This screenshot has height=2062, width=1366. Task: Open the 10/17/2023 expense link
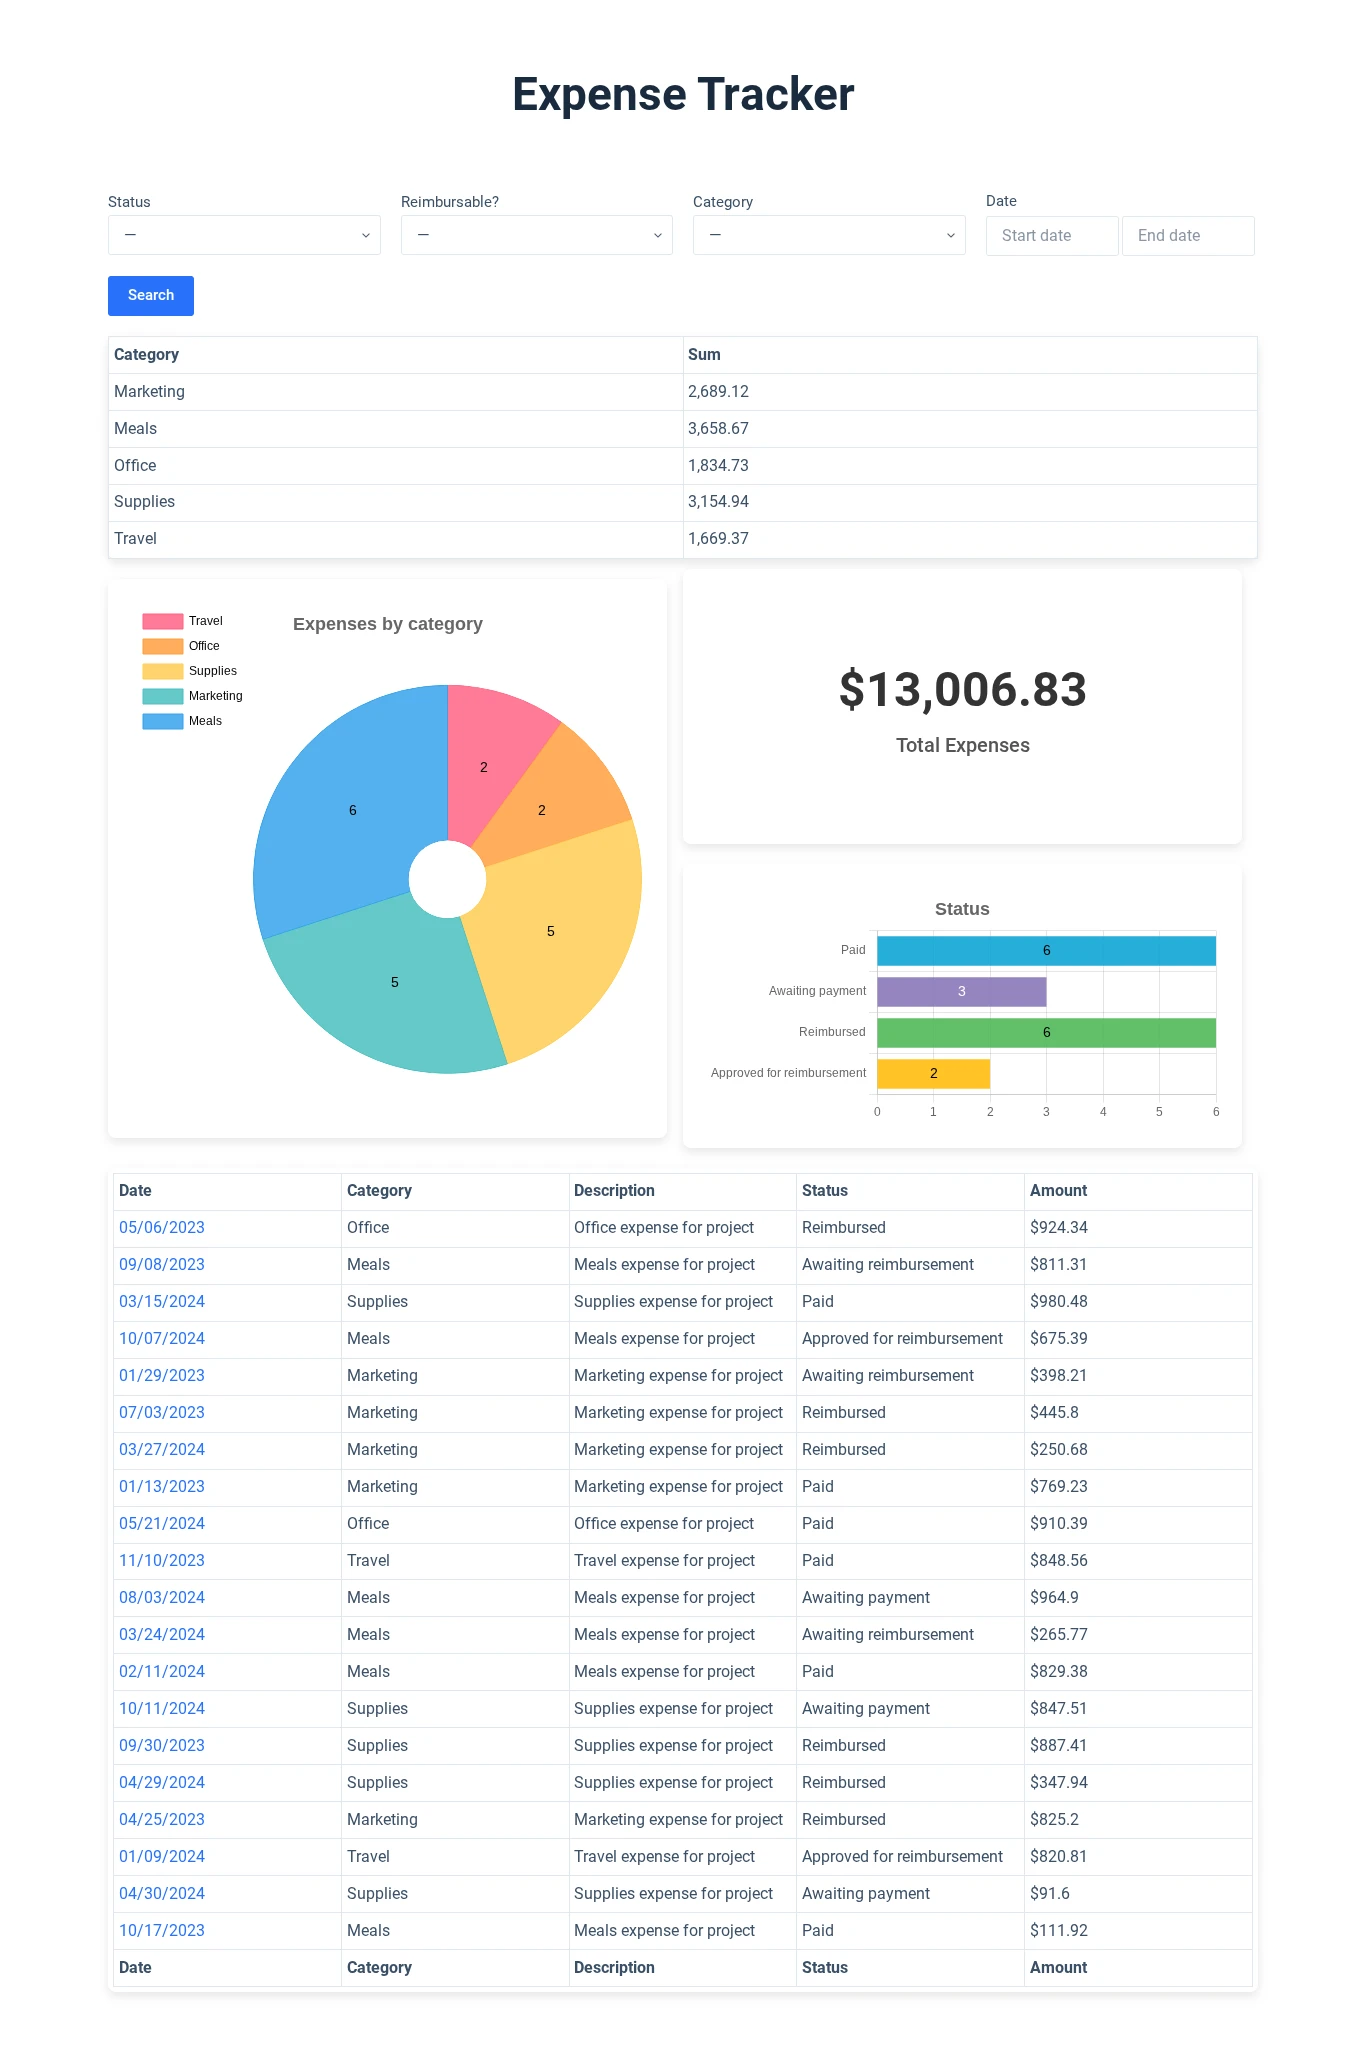[x=162, y=1931]
